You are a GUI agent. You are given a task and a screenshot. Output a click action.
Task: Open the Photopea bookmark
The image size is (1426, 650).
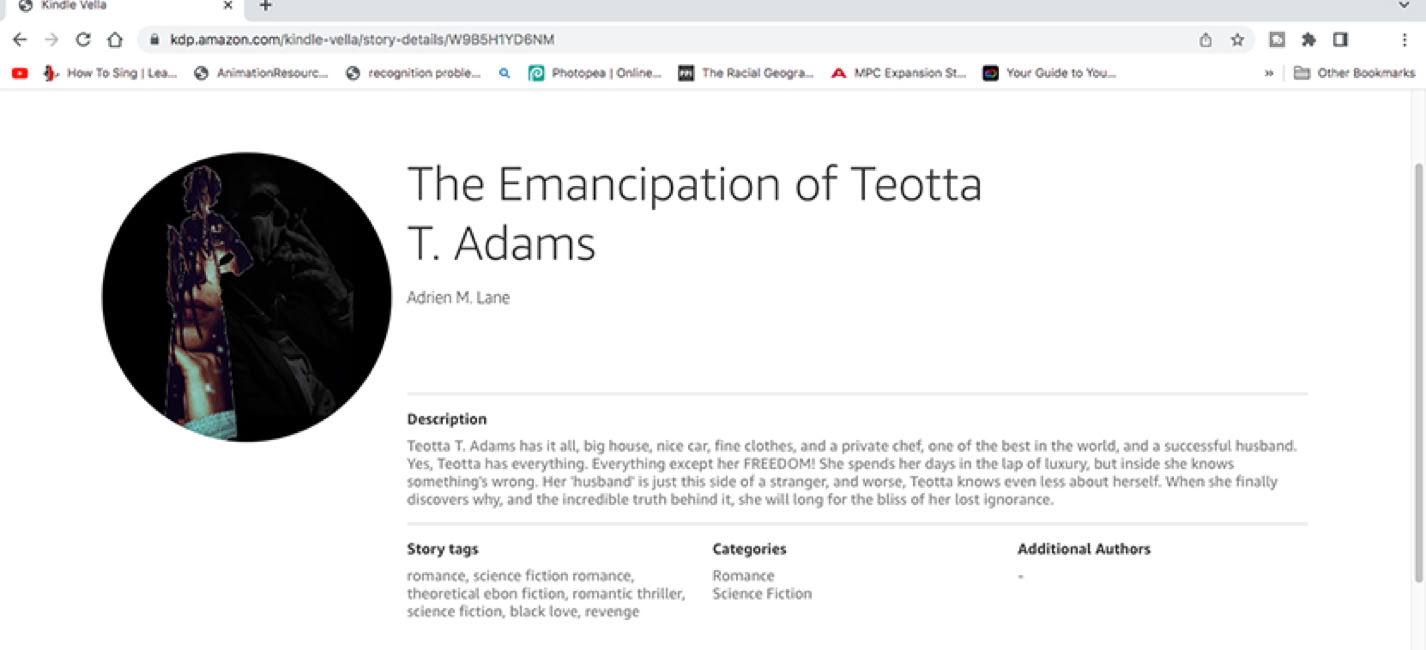595,73
